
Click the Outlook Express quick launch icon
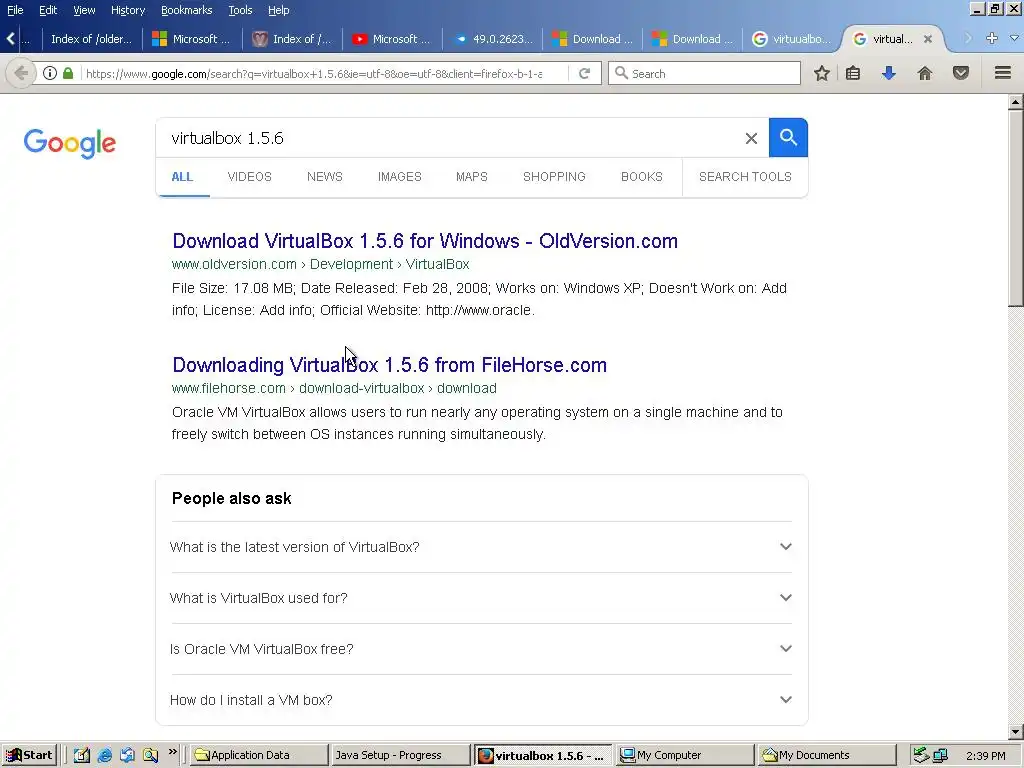[x=127, y=755]
